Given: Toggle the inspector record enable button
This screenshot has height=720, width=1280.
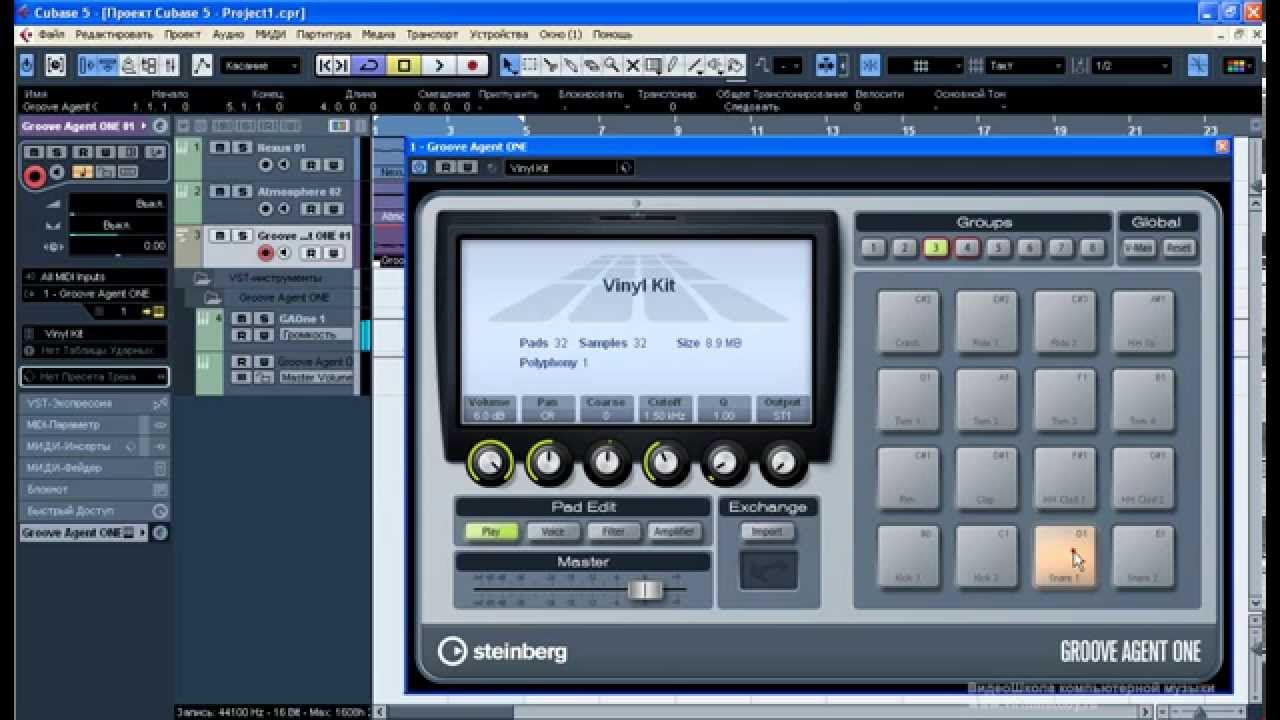Looking at the screenshot, I should tap(35, 177).
